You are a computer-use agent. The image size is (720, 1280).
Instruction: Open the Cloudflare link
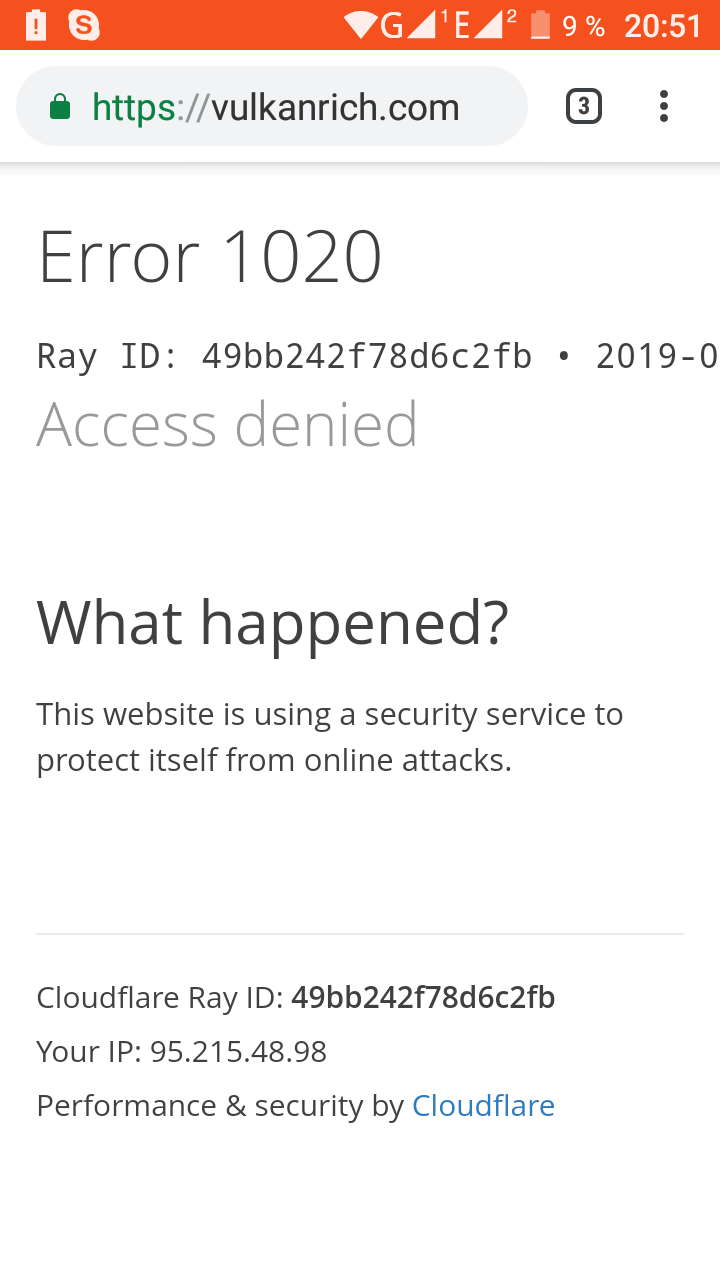pyautogui.click(x=483, y=1105)
